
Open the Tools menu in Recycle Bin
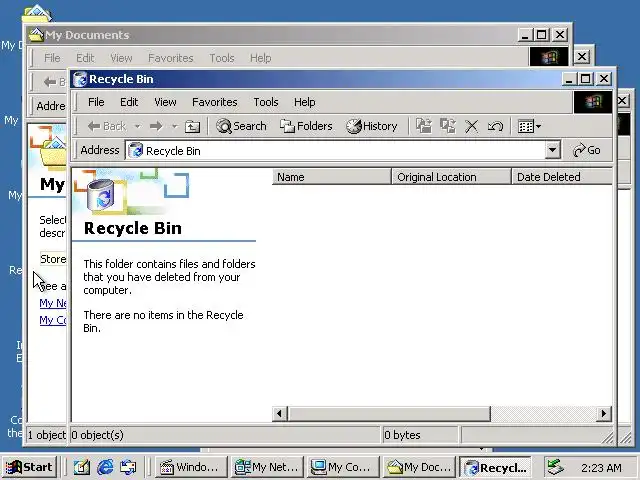click(x=266, y=102)
